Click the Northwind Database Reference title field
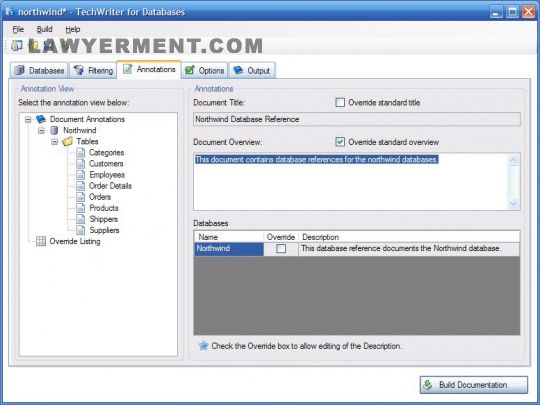 [357, 119]
